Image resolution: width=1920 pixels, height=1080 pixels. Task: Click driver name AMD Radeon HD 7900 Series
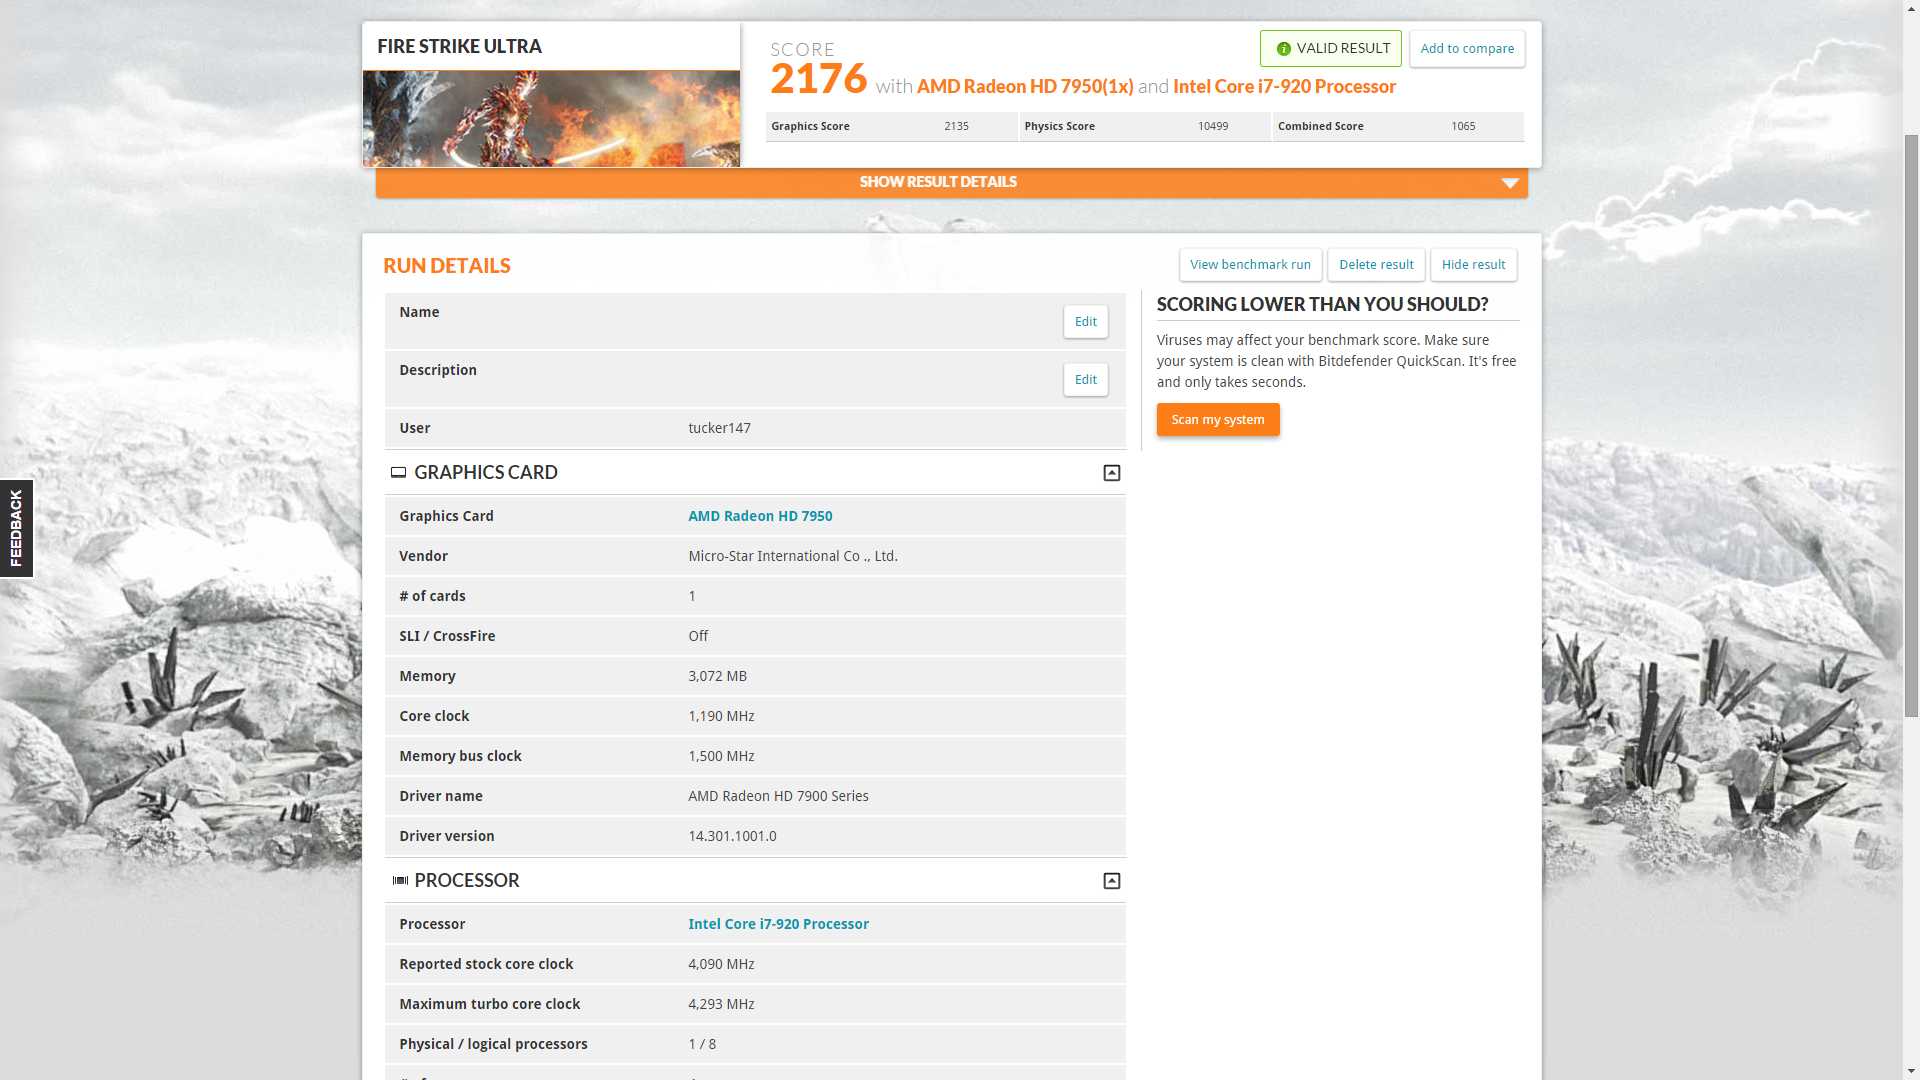tap(778, 796)
